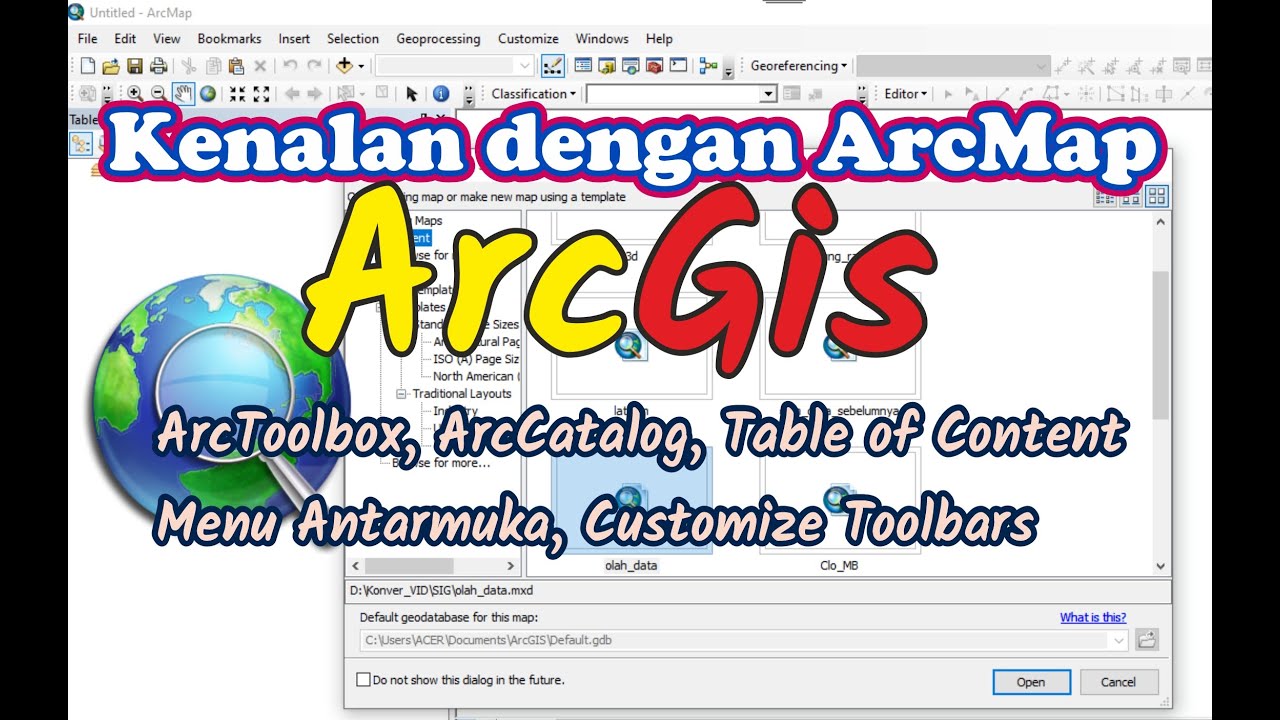Select ISO (A) Page Sizes tree item
The width and height of the screenshot is (1280, 720).
[476, 359]
